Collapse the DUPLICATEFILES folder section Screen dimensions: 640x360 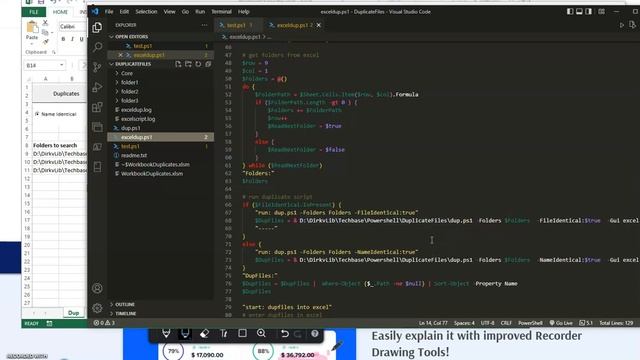(x=111, y=64)
